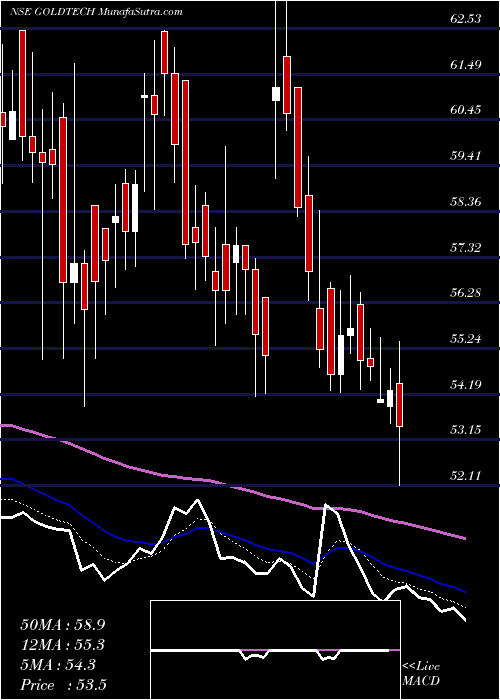Viewport: 500px width, 700px height.
Task: Click the 60.45 price axis label
Action: pos(466,110)
